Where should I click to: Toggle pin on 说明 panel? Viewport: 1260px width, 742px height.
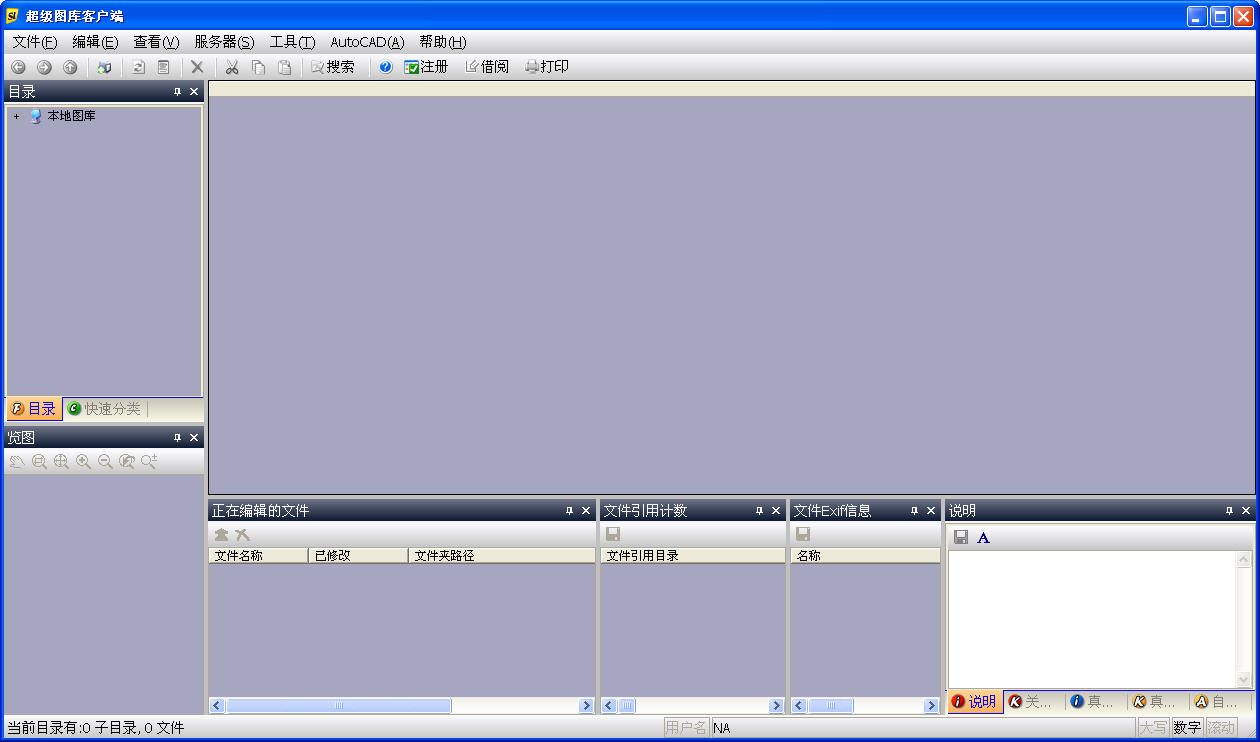1229,511
